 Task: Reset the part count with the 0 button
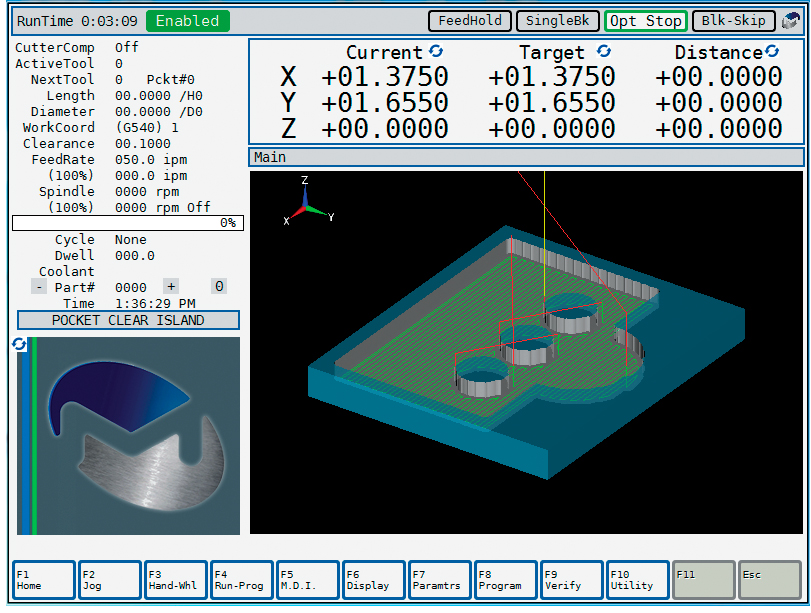point(218,287)
